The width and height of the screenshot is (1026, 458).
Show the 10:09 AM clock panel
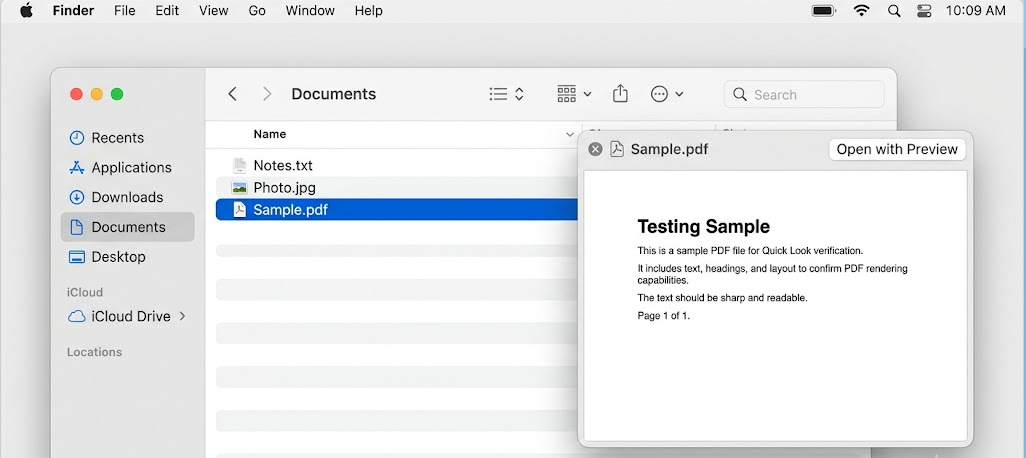click(x=976, y=10)
